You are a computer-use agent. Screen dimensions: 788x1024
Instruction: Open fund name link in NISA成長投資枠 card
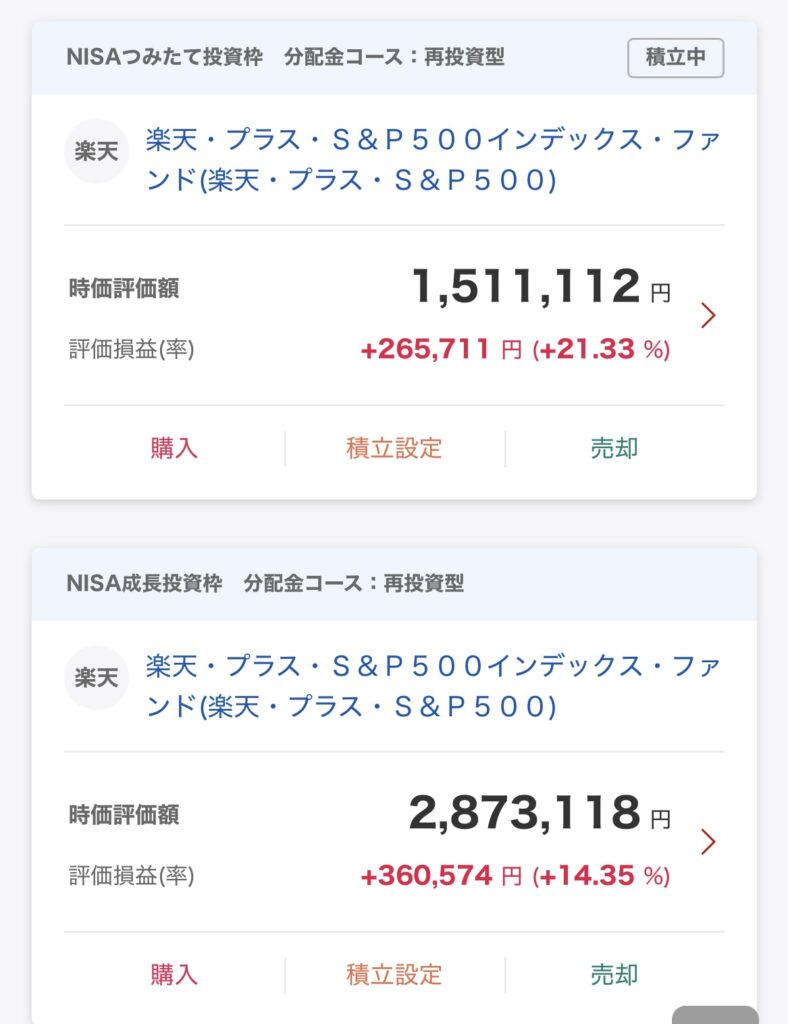[432, 686]
